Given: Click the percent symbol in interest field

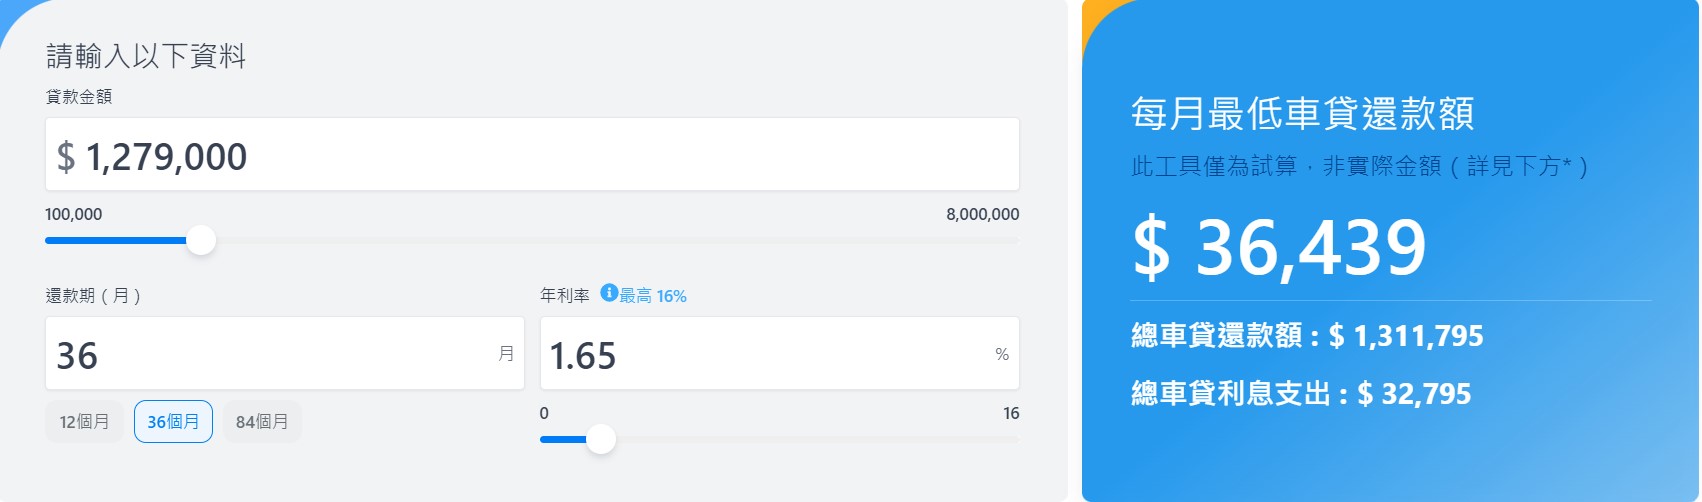Looking at the screenshot, I should (x=1002, y=354).
